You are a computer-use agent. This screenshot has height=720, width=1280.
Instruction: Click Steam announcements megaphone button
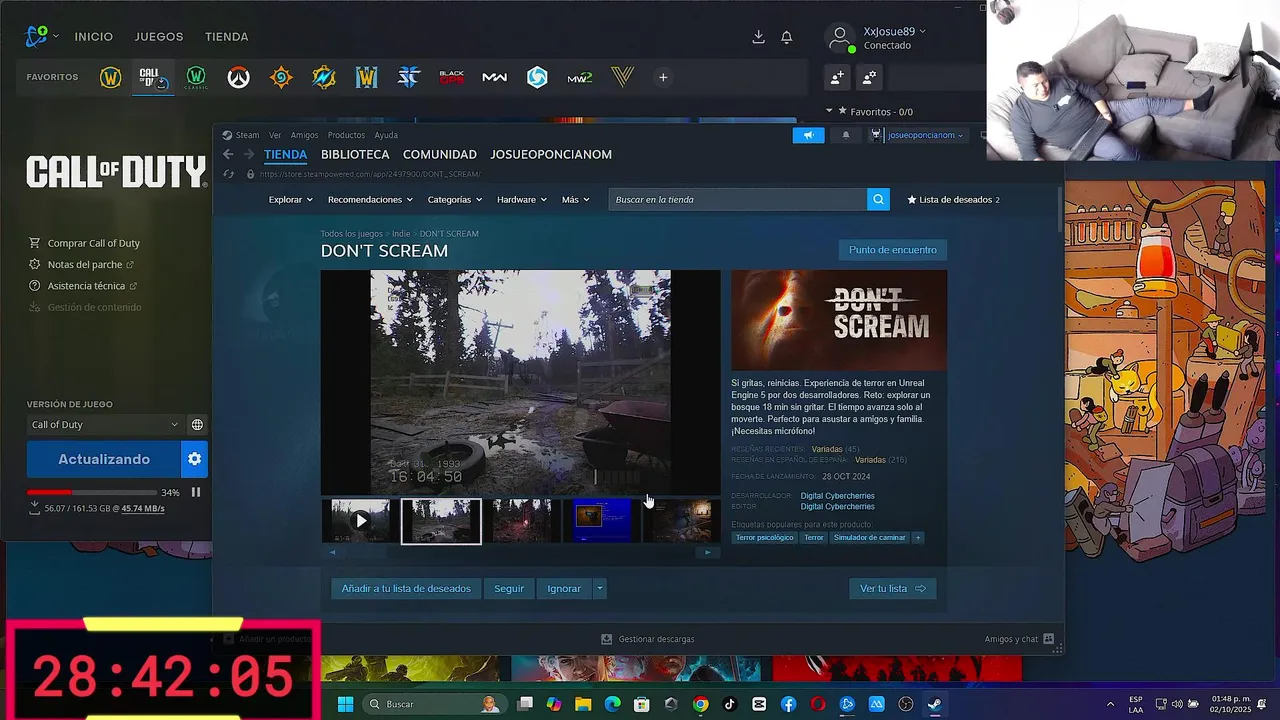click(x=808, y=135)
